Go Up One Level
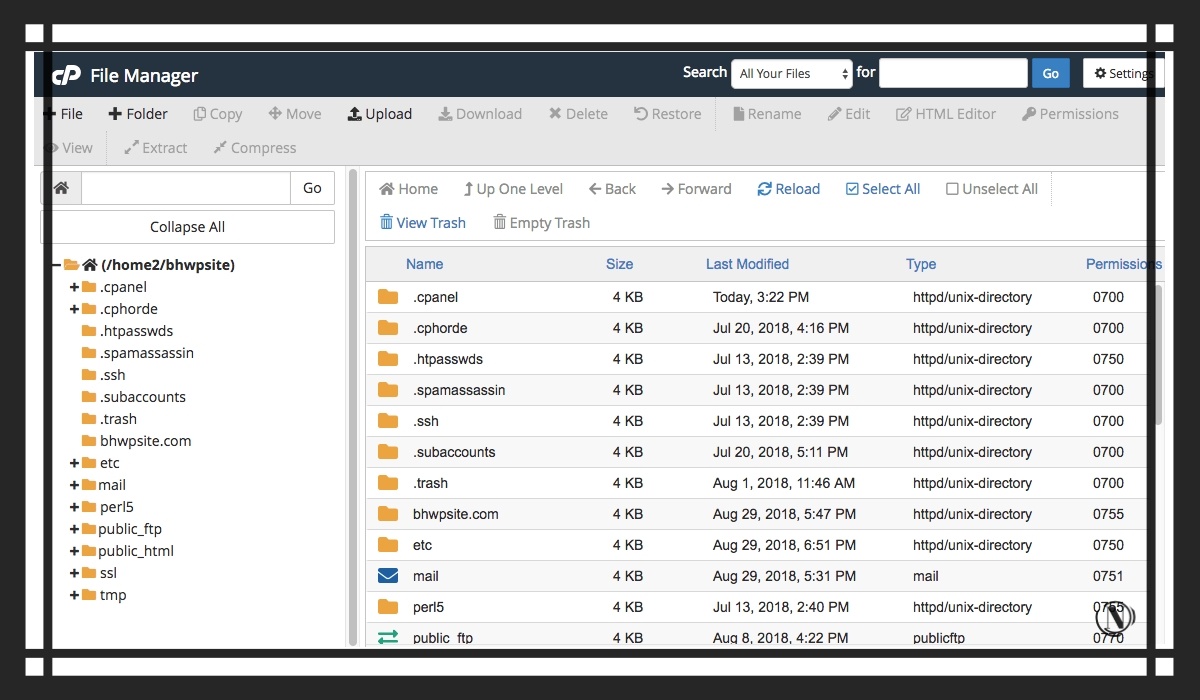The width and height of the screenshot is (1200, 700). click(513, 189)
